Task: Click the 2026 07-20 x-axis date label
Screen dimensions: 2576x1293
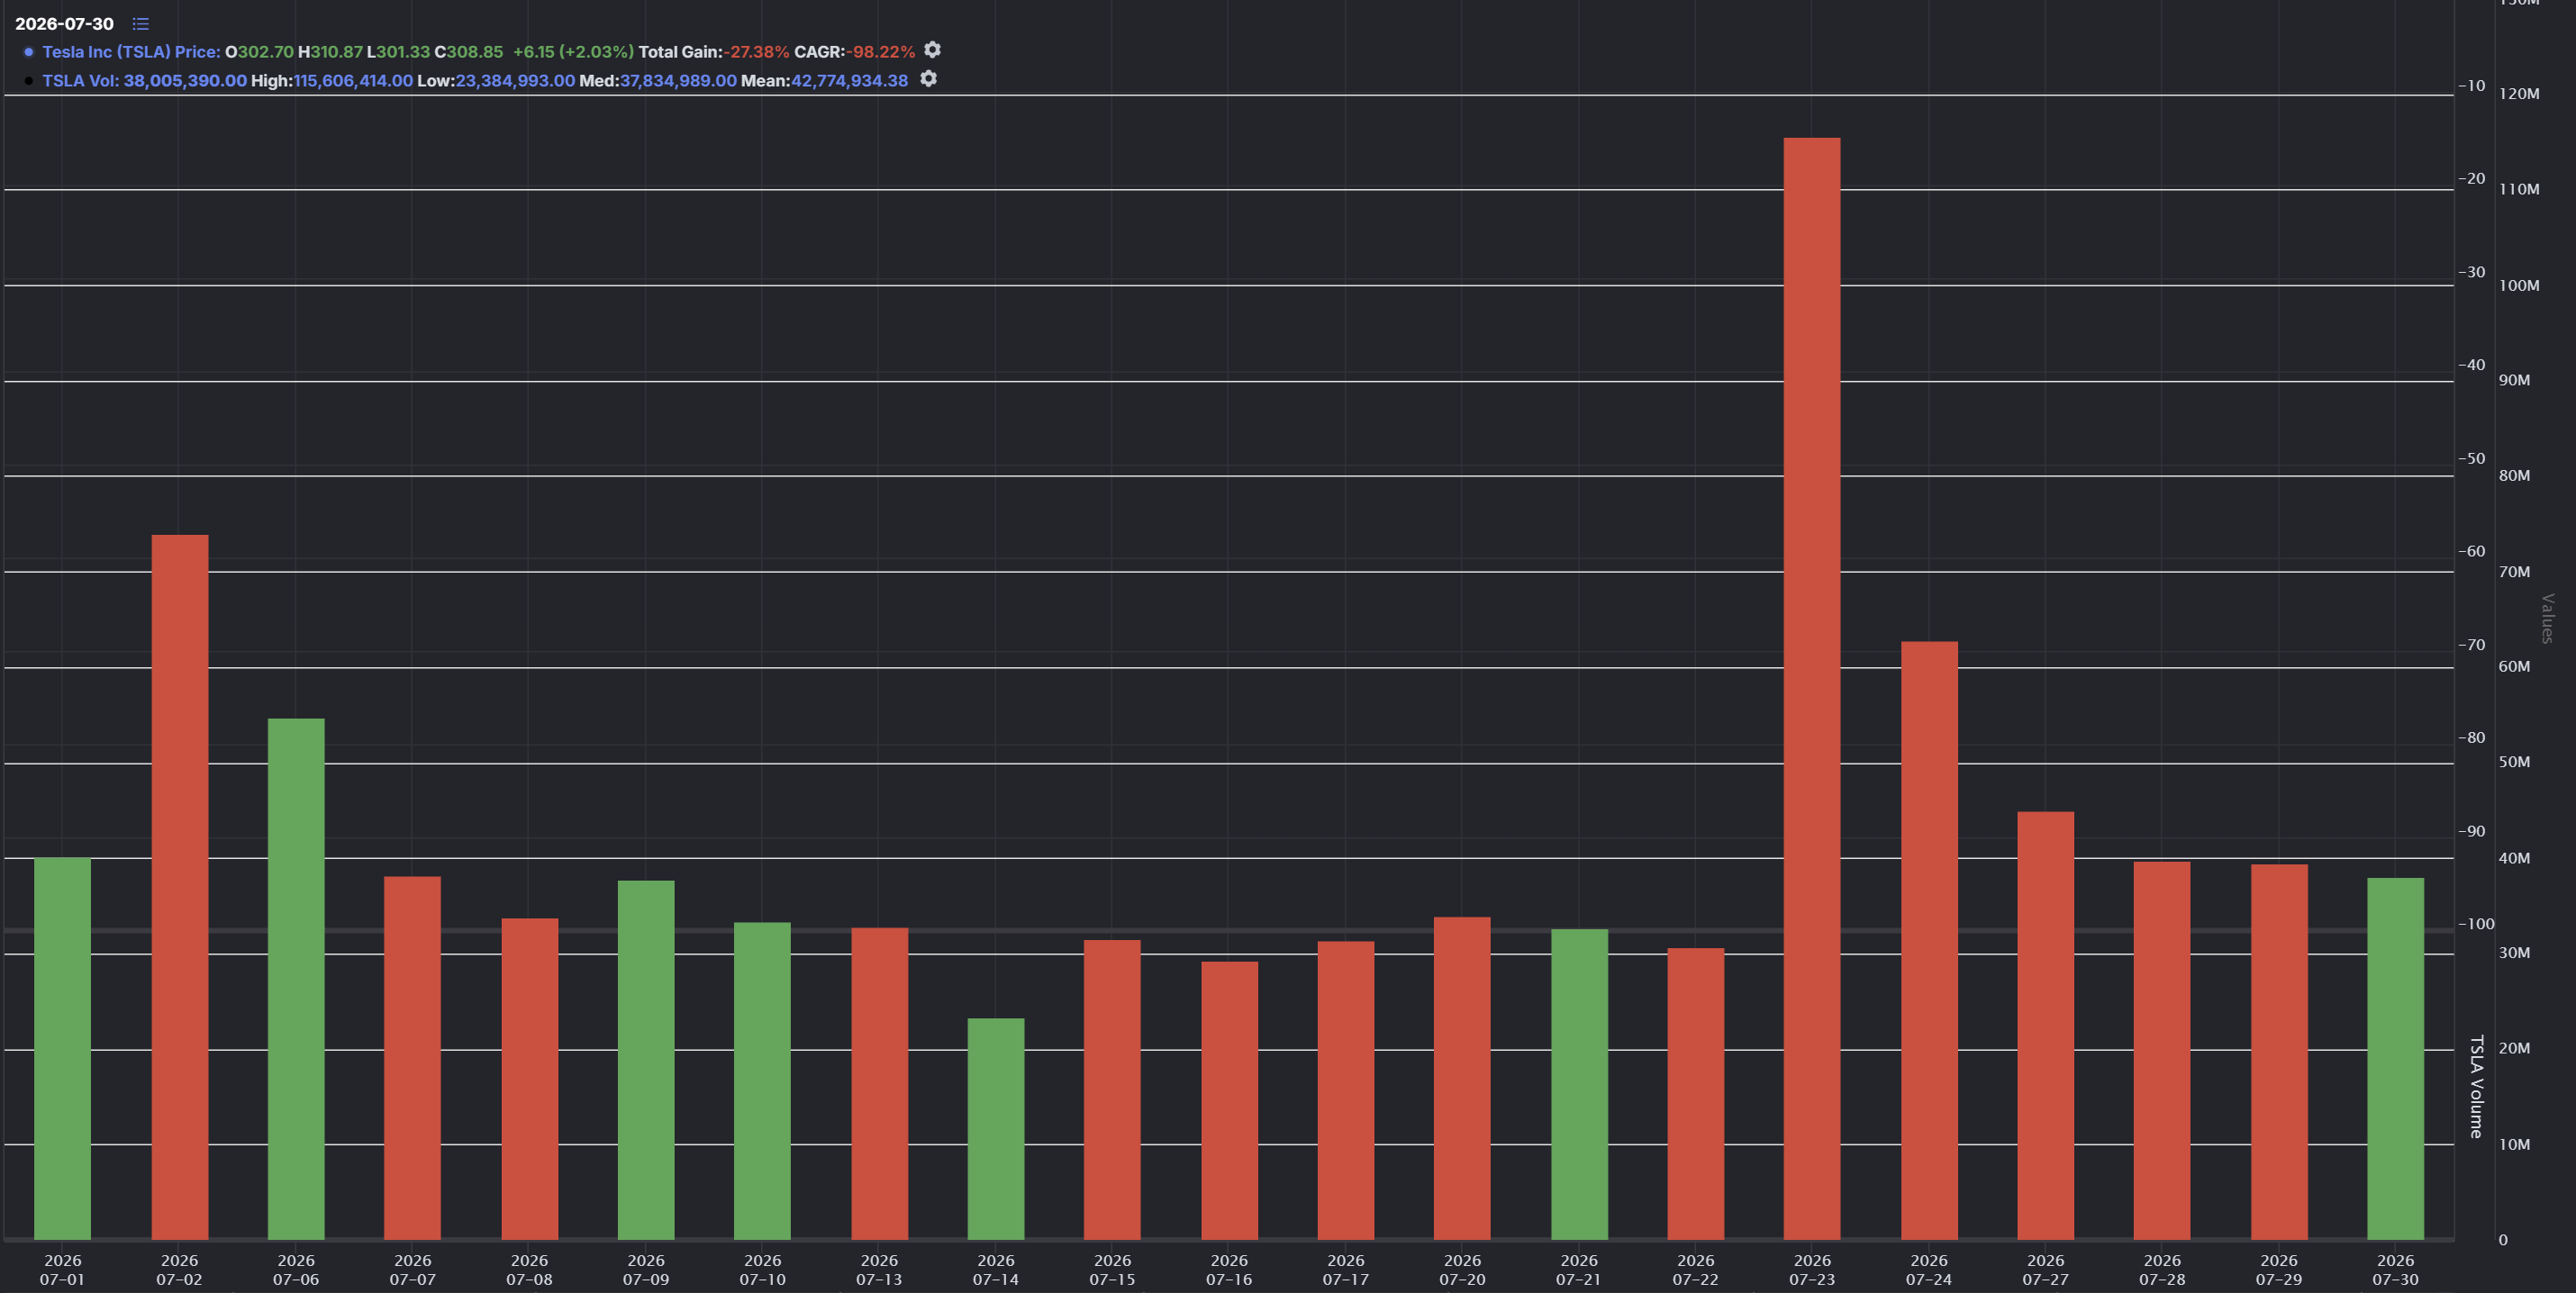Action: click(1462, 1270)
